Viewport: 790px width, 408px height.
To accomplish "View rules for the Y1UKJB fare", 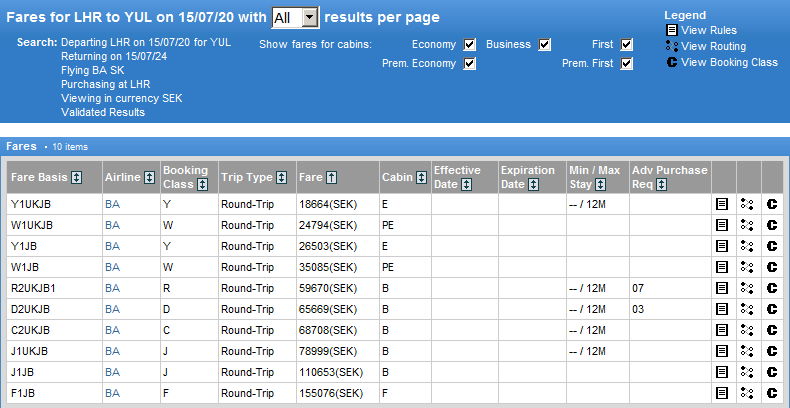I will (722, 205).
